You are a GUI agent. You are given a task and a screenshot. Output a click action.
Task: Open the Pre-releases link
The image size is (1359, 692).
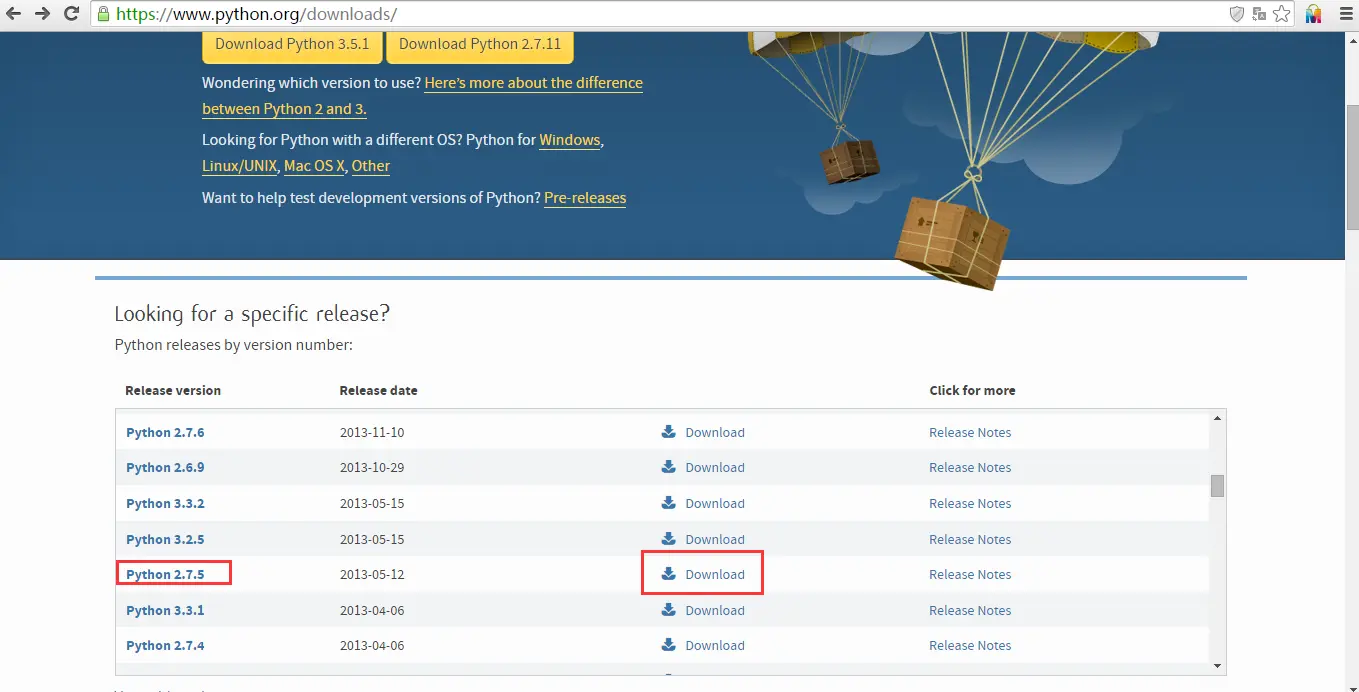click(x=585, y=198)
